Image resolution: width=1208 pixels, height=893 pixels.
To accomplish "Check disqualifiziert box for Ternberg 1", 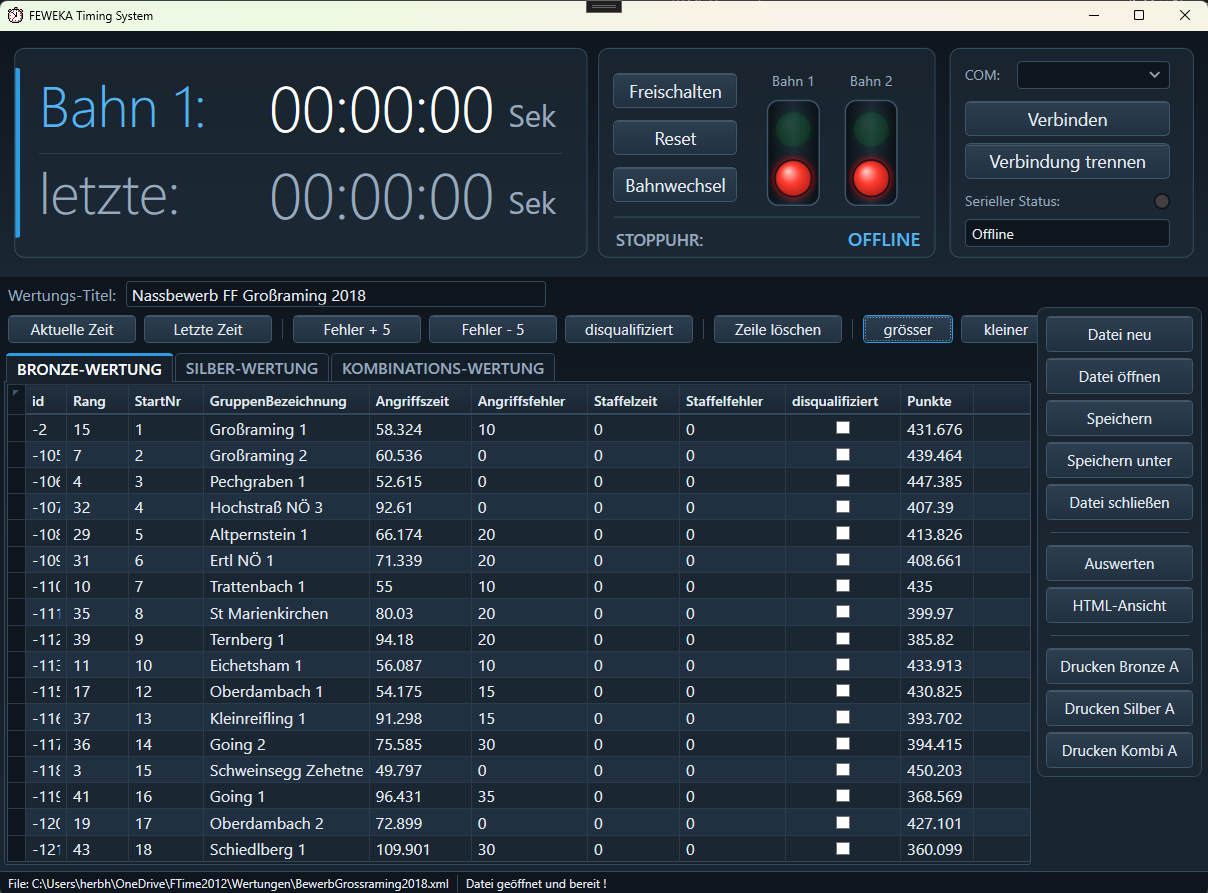I will (x=843, y=638).
